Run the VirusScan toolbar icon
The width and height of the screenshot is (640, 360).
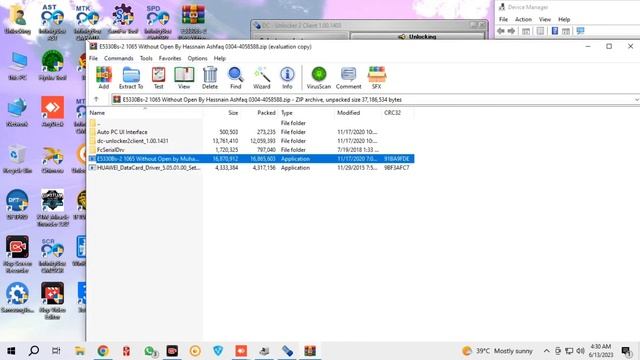(319, 78)
